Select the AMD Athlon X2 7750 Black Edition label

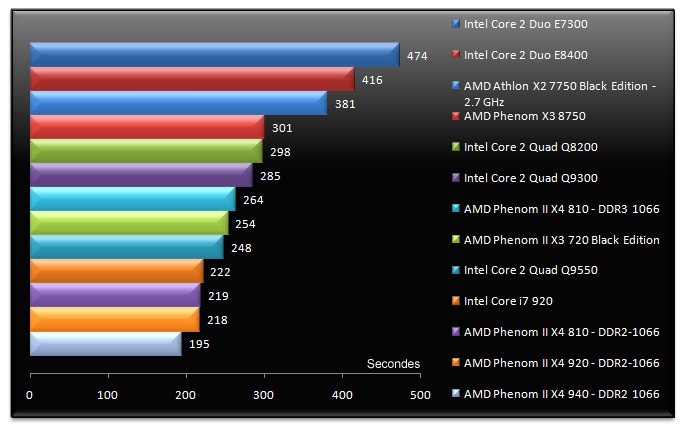click(560, 94)
